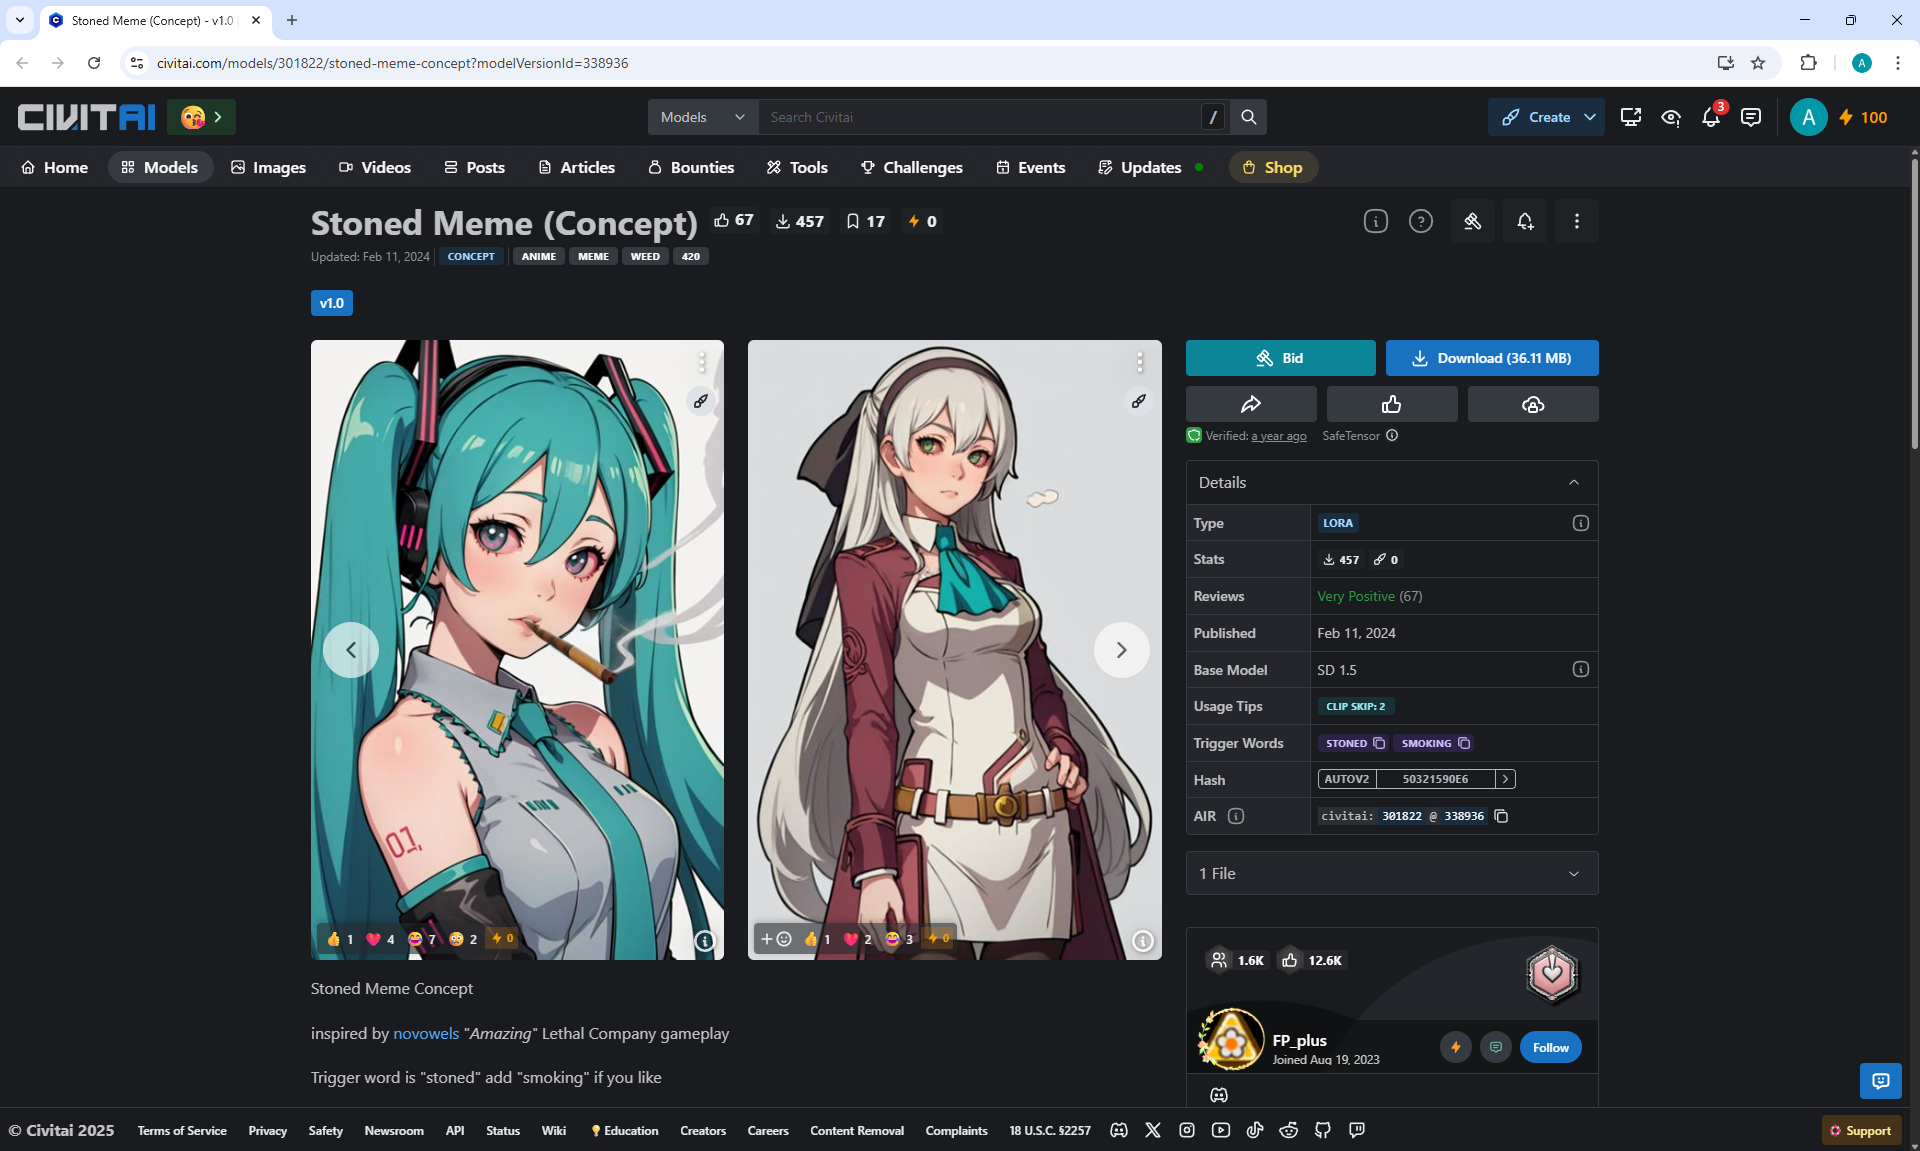Image resolution: width=1920 pixels, height=1151 pixels.
Task: Open the Discord icon in footer
Action: 1119,1130
